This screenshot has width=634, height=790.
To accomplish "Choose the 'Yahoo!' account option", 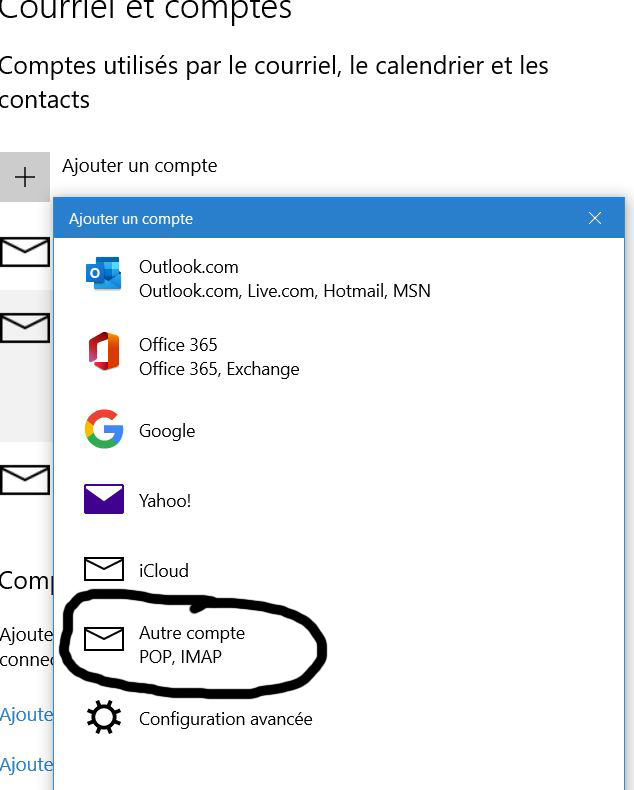I will [x=165, y=501].
